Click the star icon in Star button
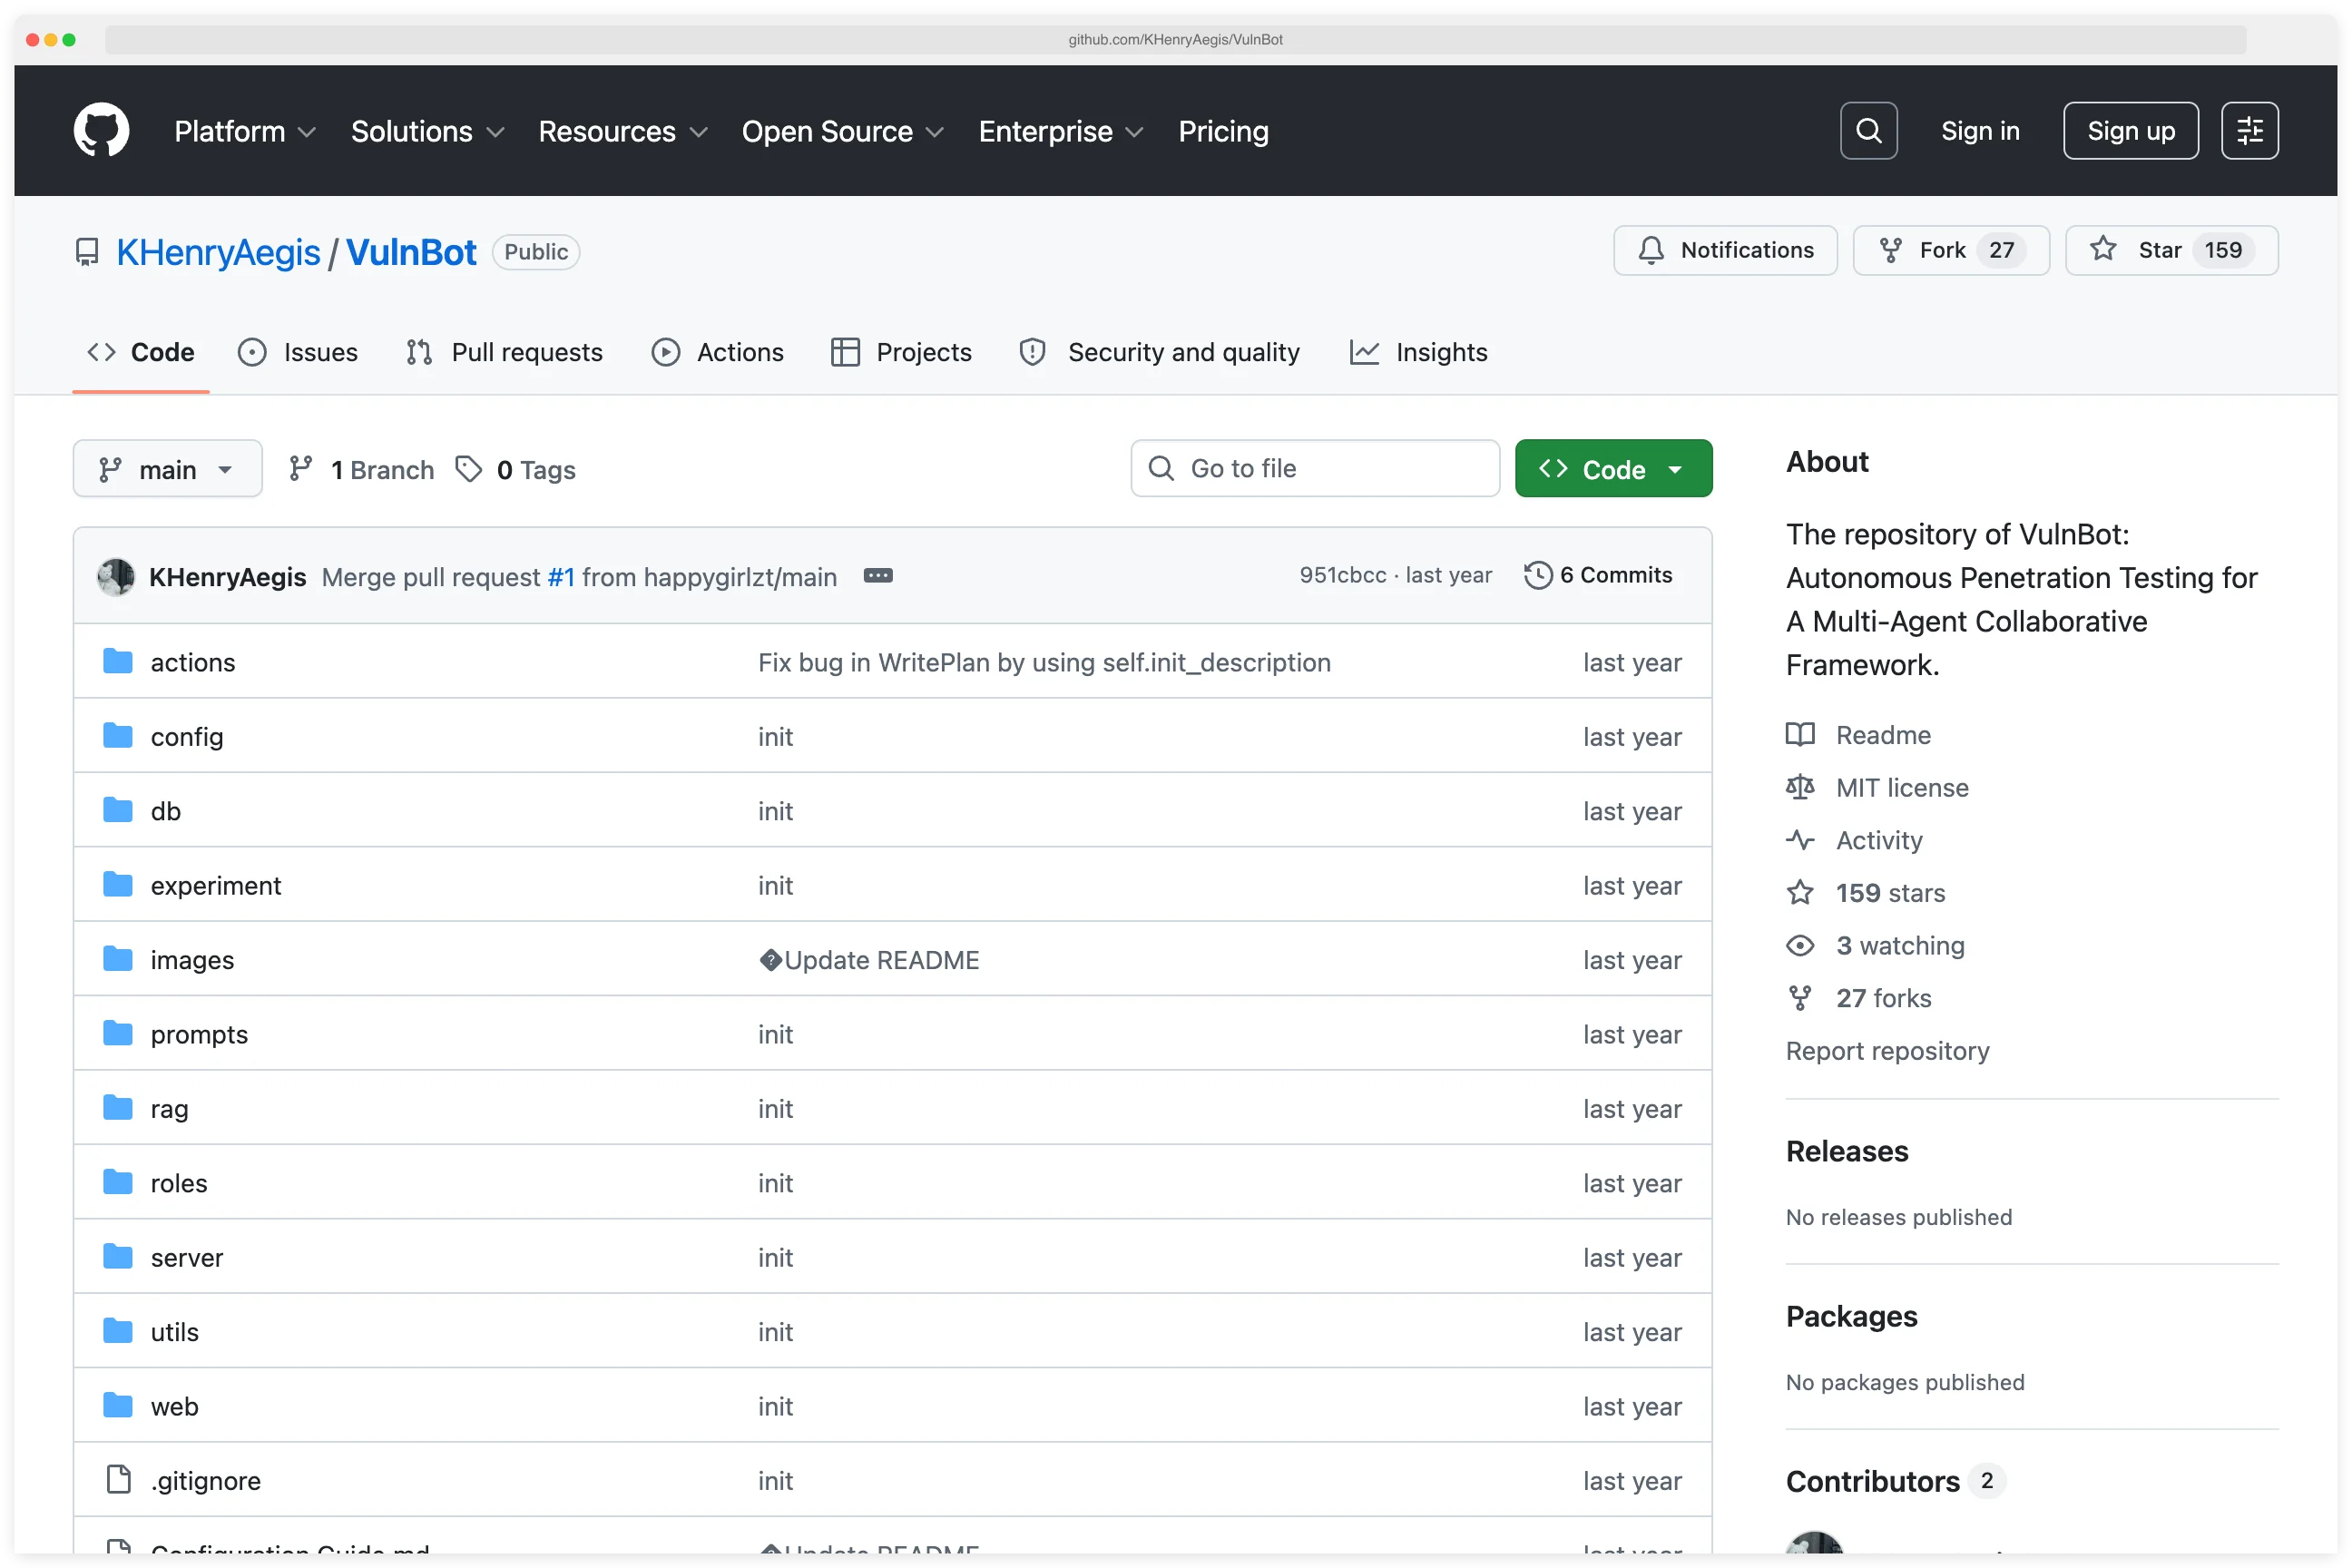2352x1568 pixels. (x=2103, y=249)
